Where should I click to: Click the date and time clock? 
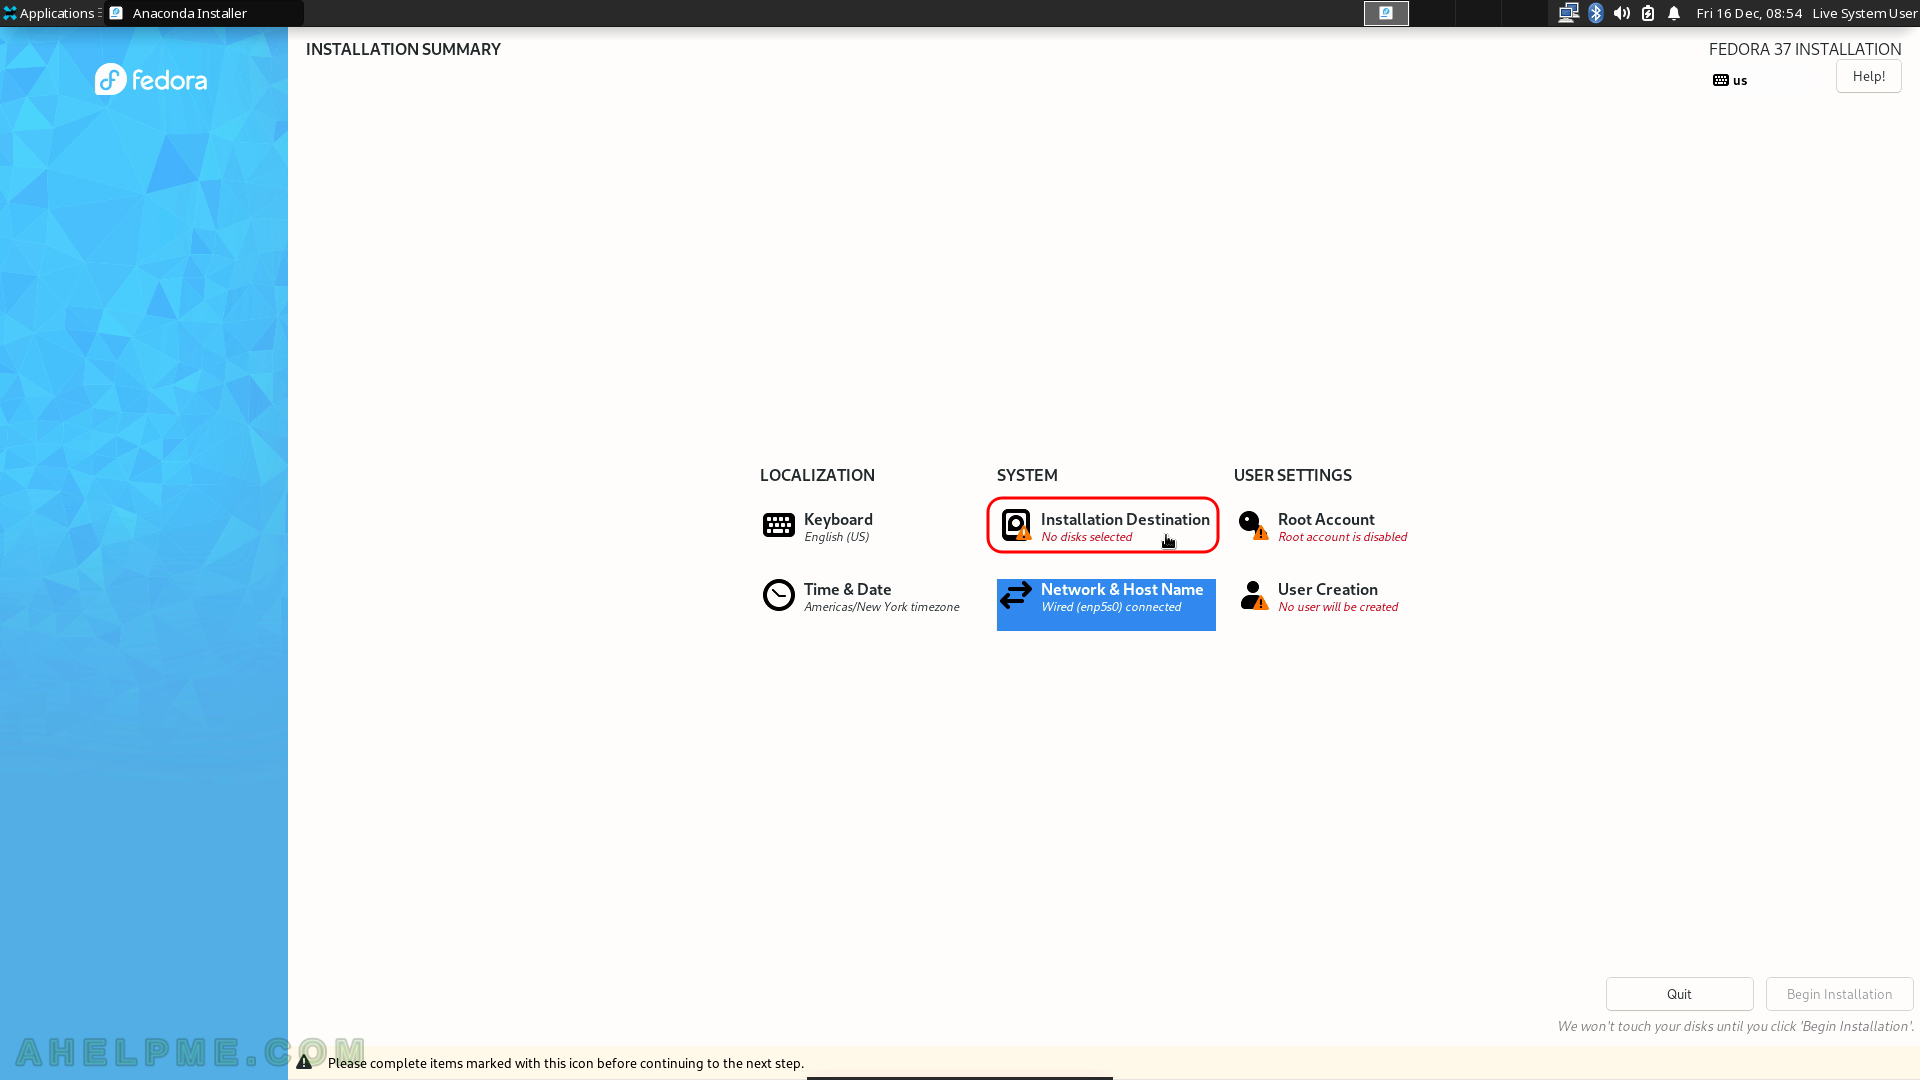click(x=1749, y=13)
